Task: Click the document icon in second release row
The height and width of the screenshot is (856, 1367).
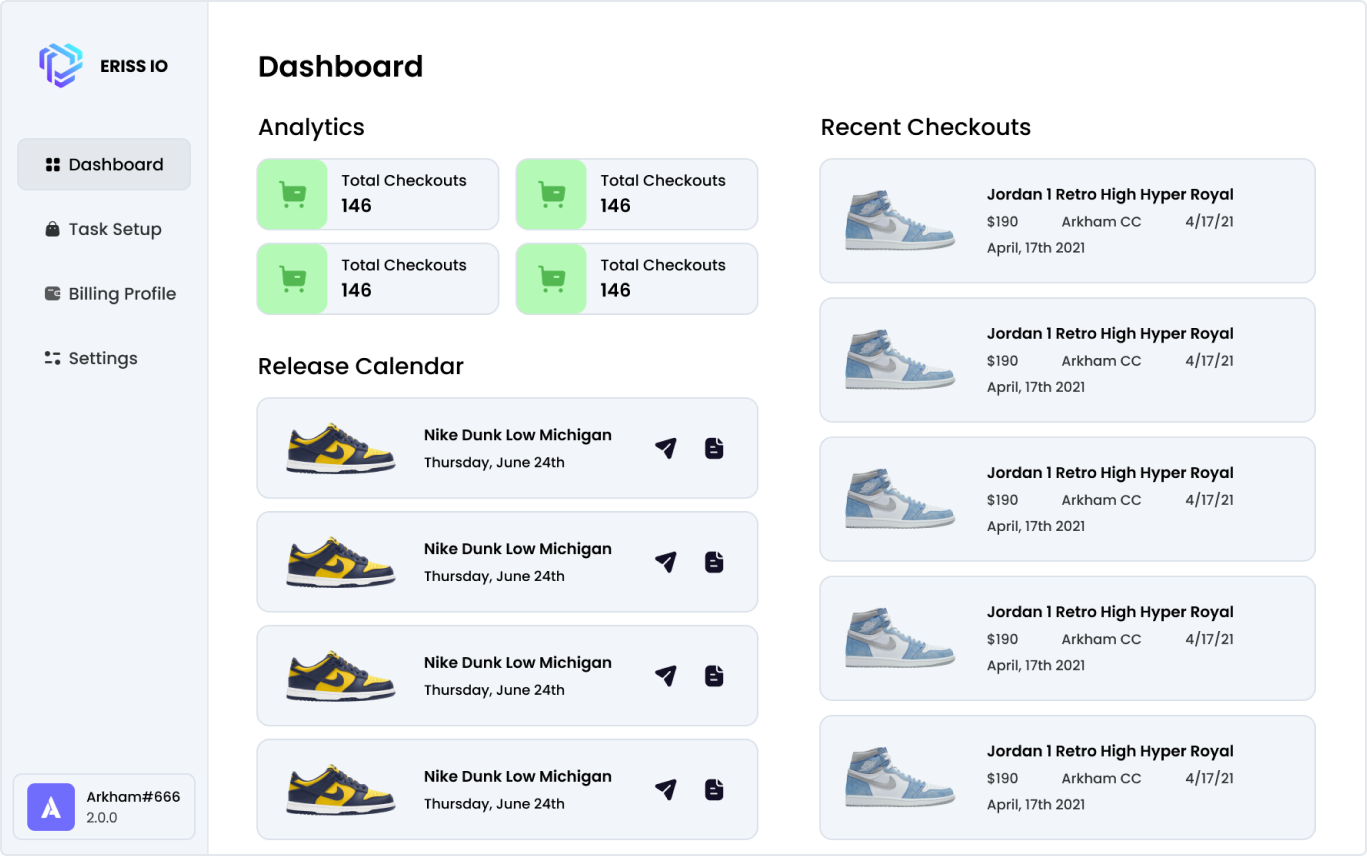Action: click(x=714, y=562)
